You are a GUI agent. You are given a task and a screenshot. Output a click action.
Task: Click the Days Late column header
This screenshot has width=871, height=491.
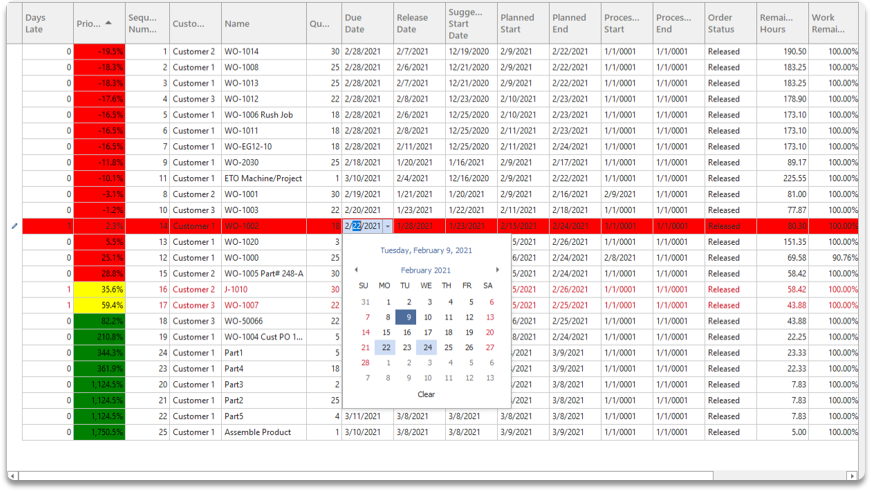tap(47, 23)
